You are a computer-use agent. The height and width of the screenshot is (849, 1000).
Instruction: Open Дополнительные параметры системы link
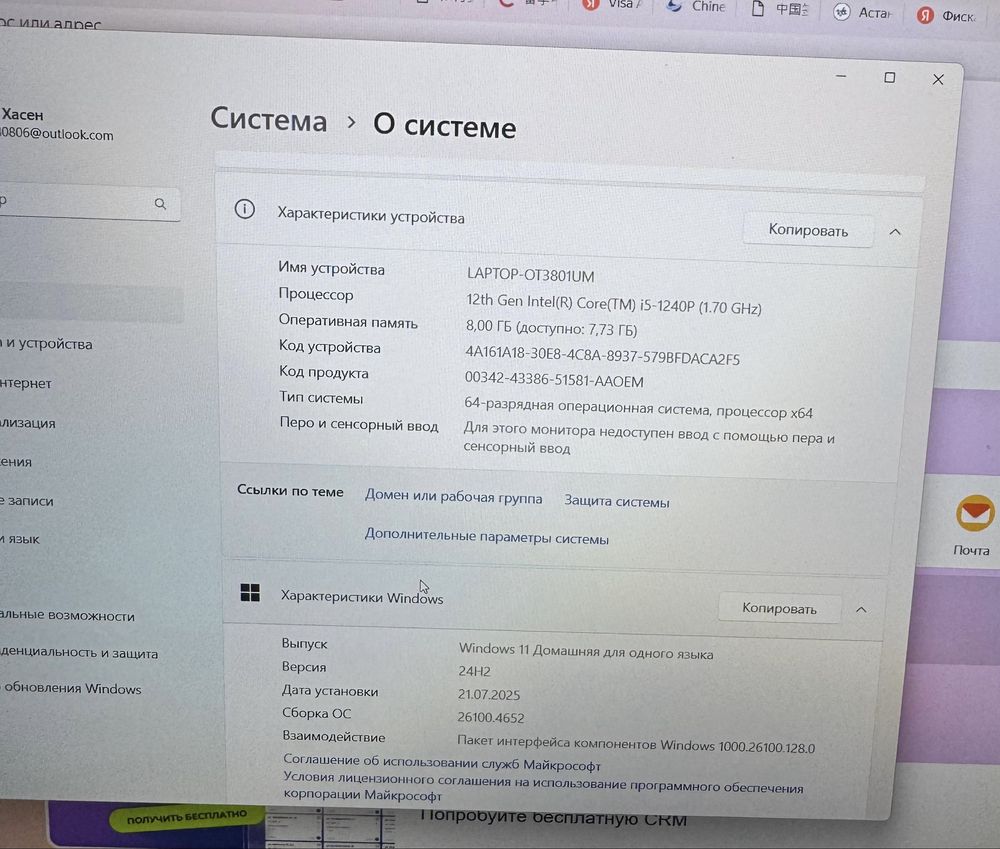[486, 536]
